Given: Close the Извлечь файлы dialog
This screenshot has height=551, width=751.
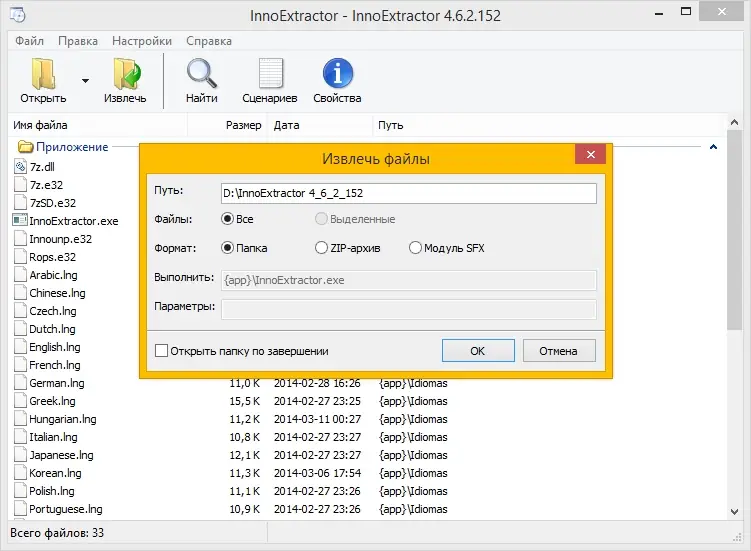Looking at the screenshot, I should point(591,154).
